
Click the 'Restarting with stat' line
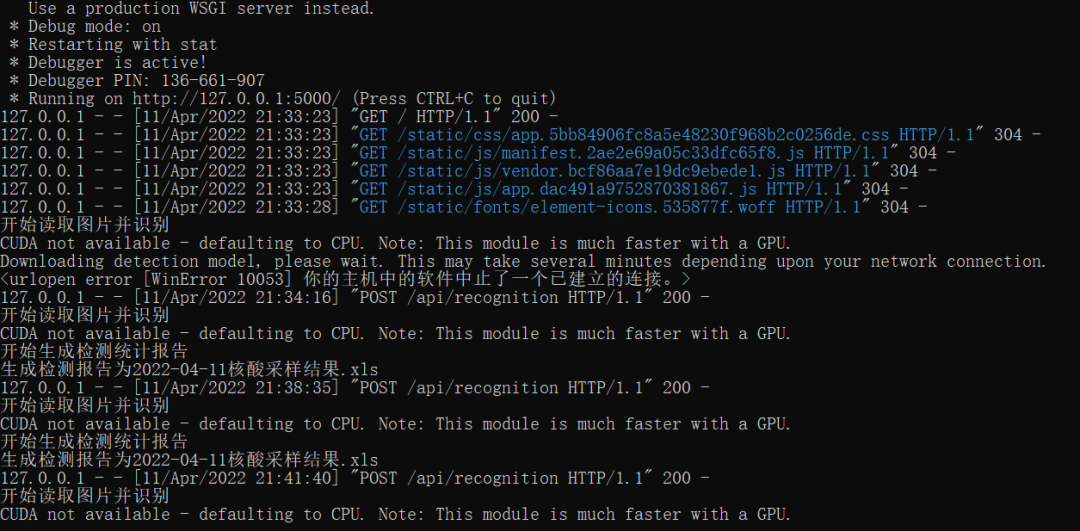click(122, 45)
